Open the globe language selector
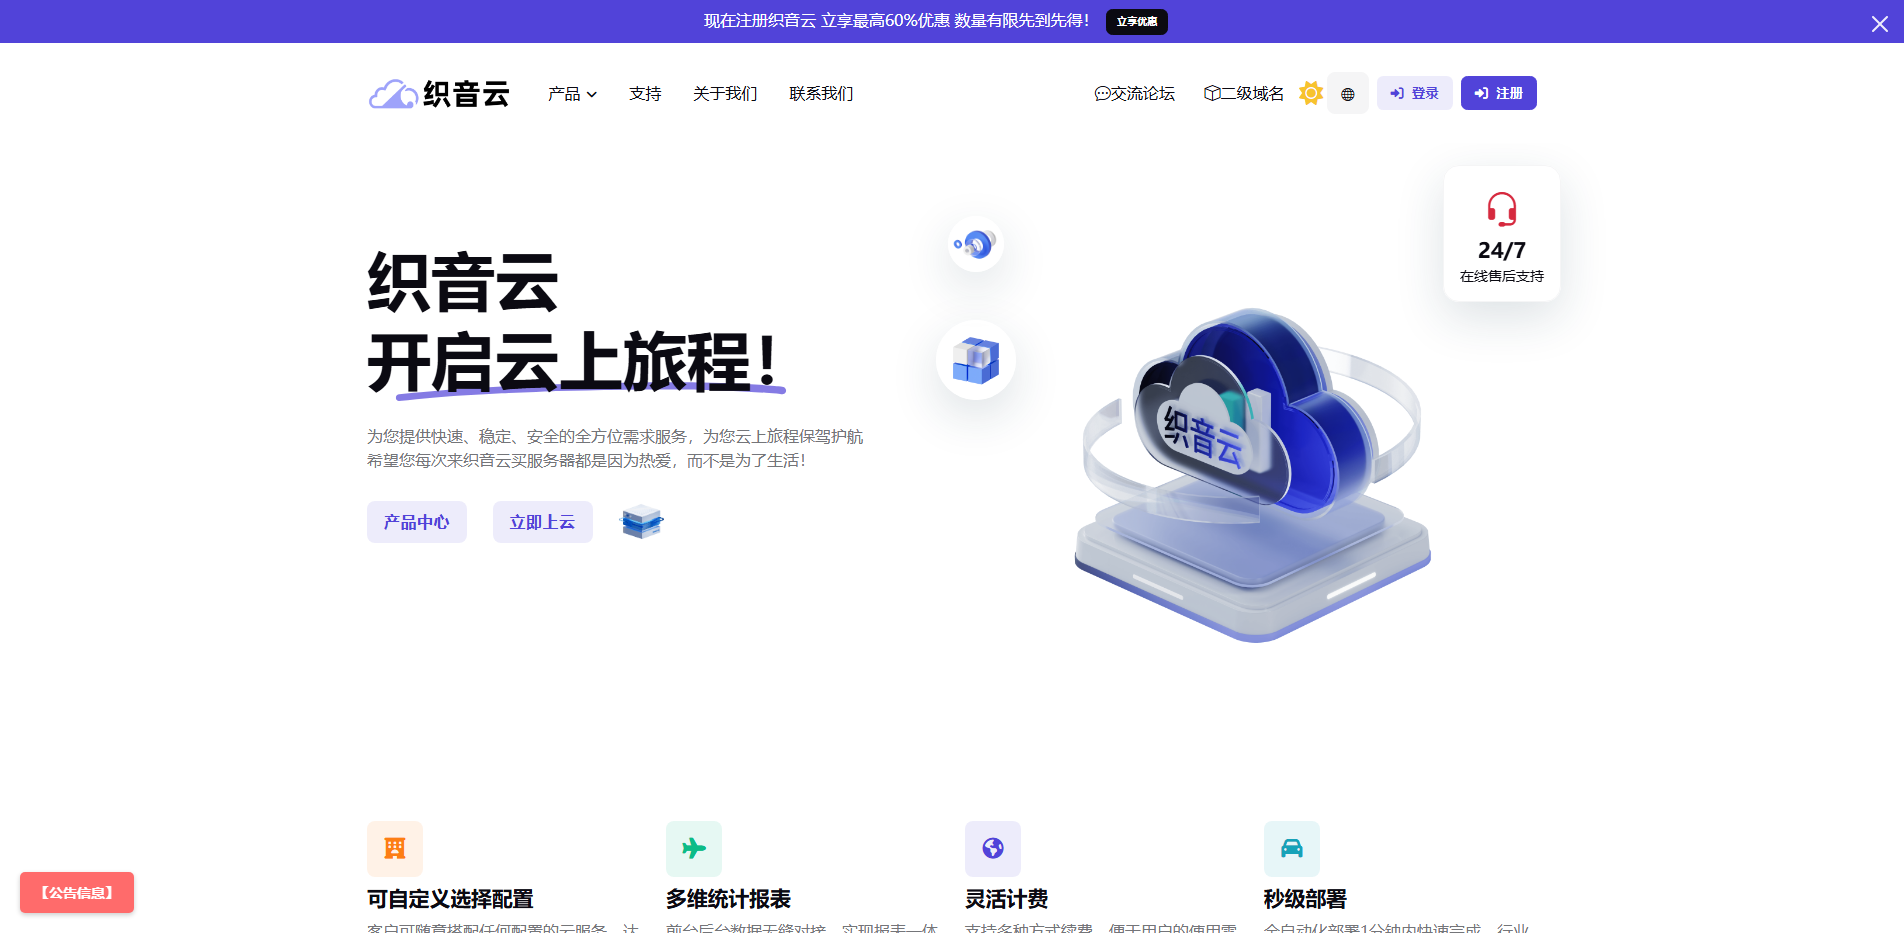Image resolution: width=1904 pixels, height=933 pixels. (x=1348, y=93)
